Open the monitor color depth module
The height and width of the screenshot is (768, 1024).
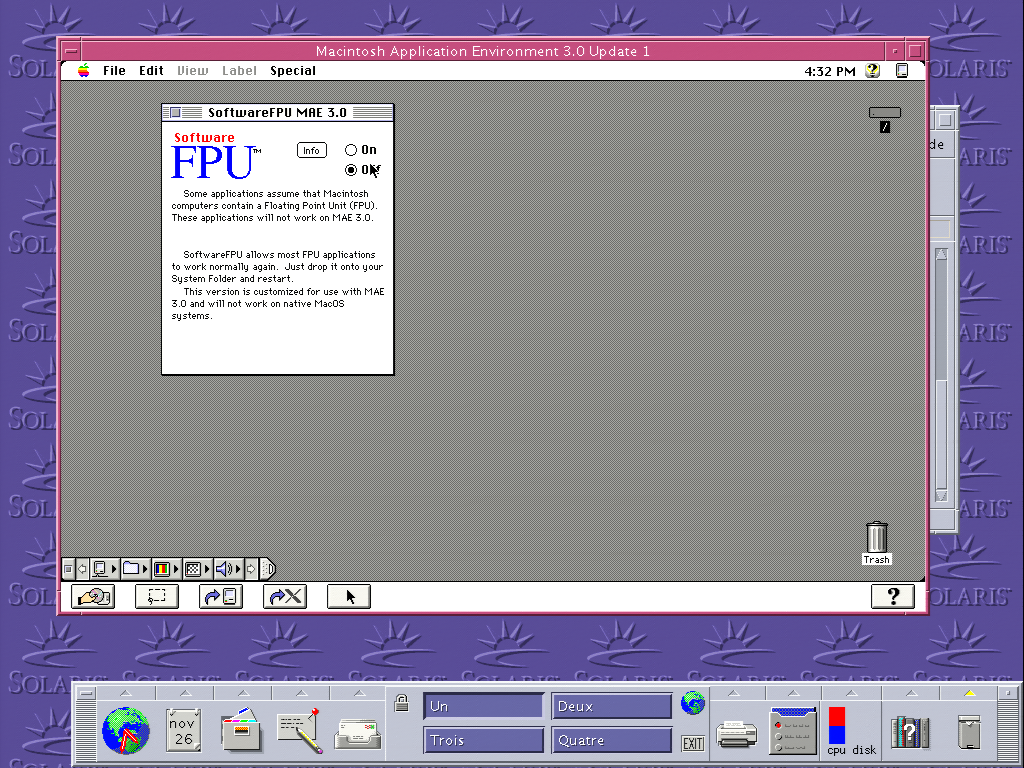pos(166,569)
